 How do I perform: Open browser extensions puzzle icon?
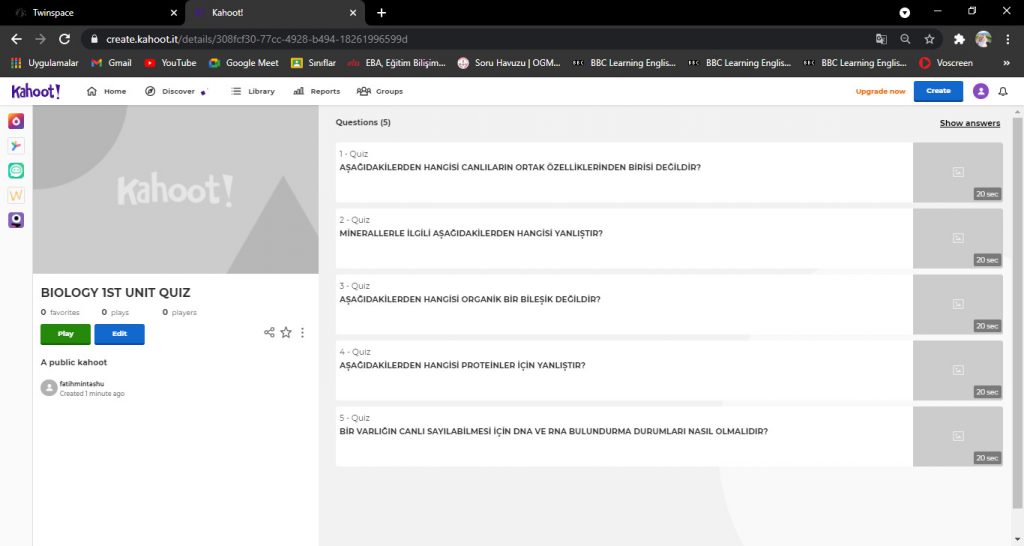[x=959, y=39]
